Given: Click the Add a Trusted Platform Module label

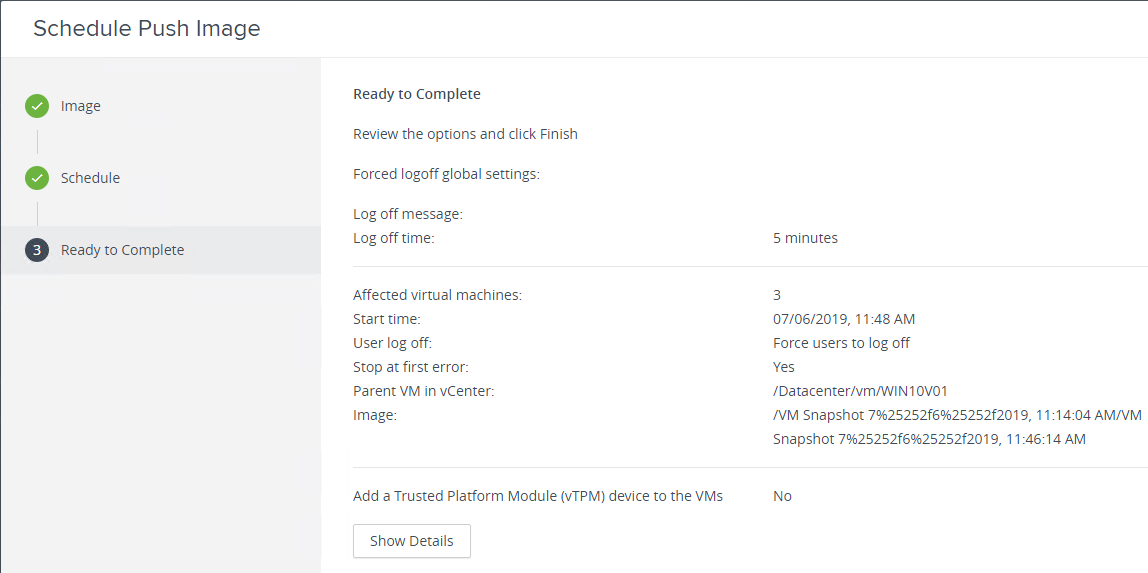Looking at the screenshot, I should point(538,496).
